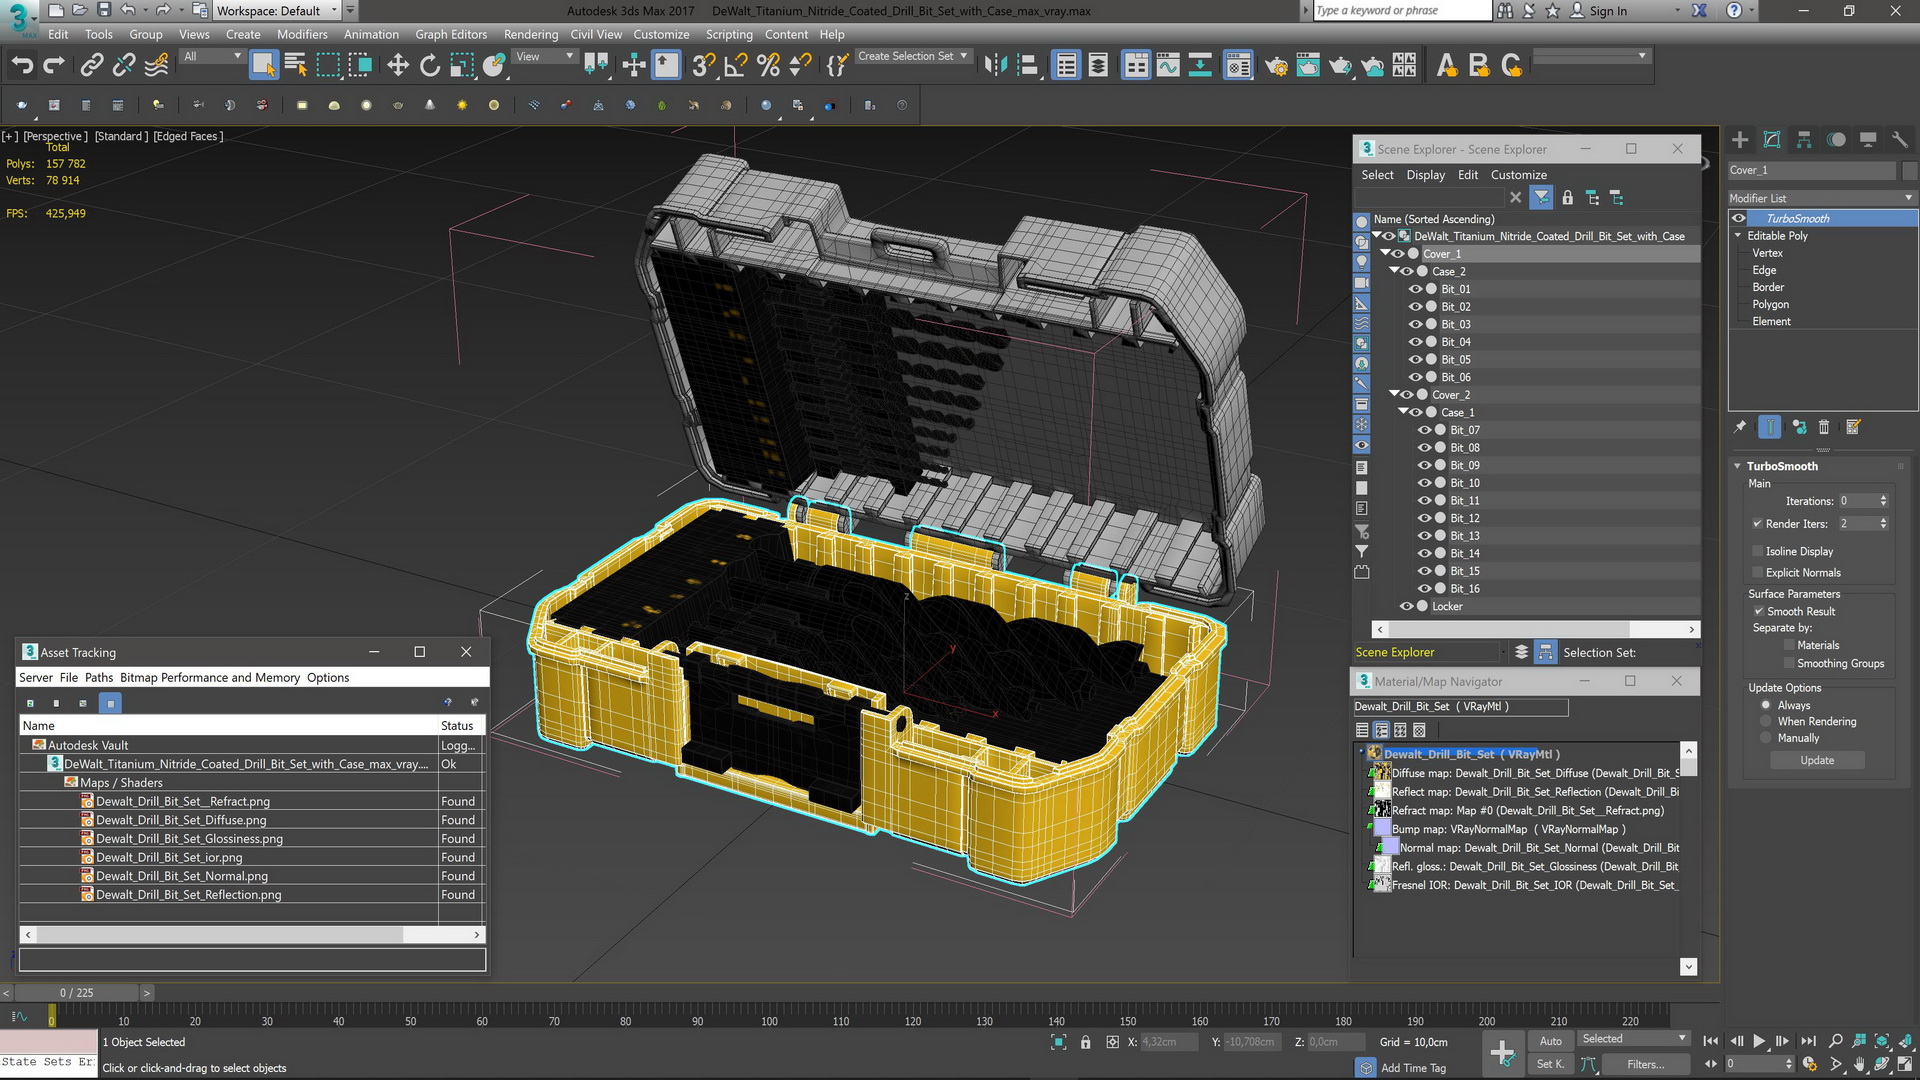Check Separate by Smoothing Groups checkbox
1920x1080 pixels.
[1789, 664]
